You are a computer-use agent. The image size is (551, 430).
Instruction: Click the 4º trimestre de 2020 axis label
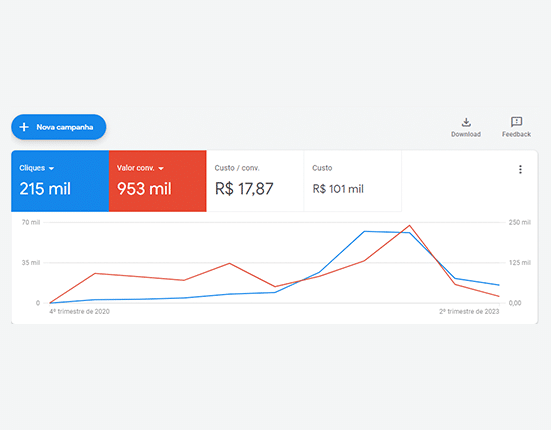coord(79,311)
